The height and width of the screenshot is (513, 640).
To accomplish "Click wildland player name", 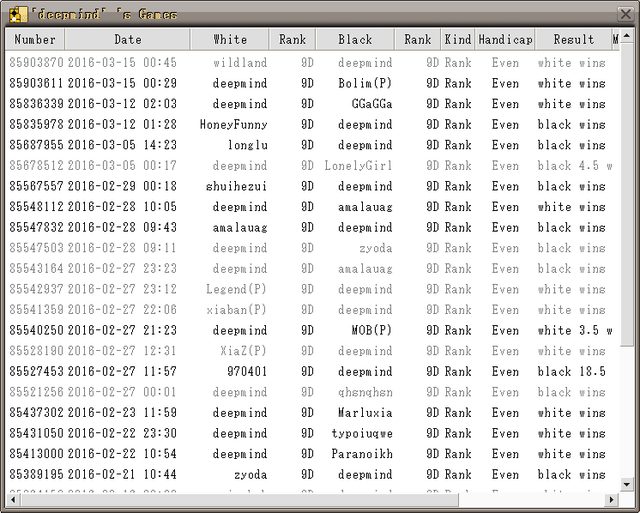I will (x=240, y=62).
